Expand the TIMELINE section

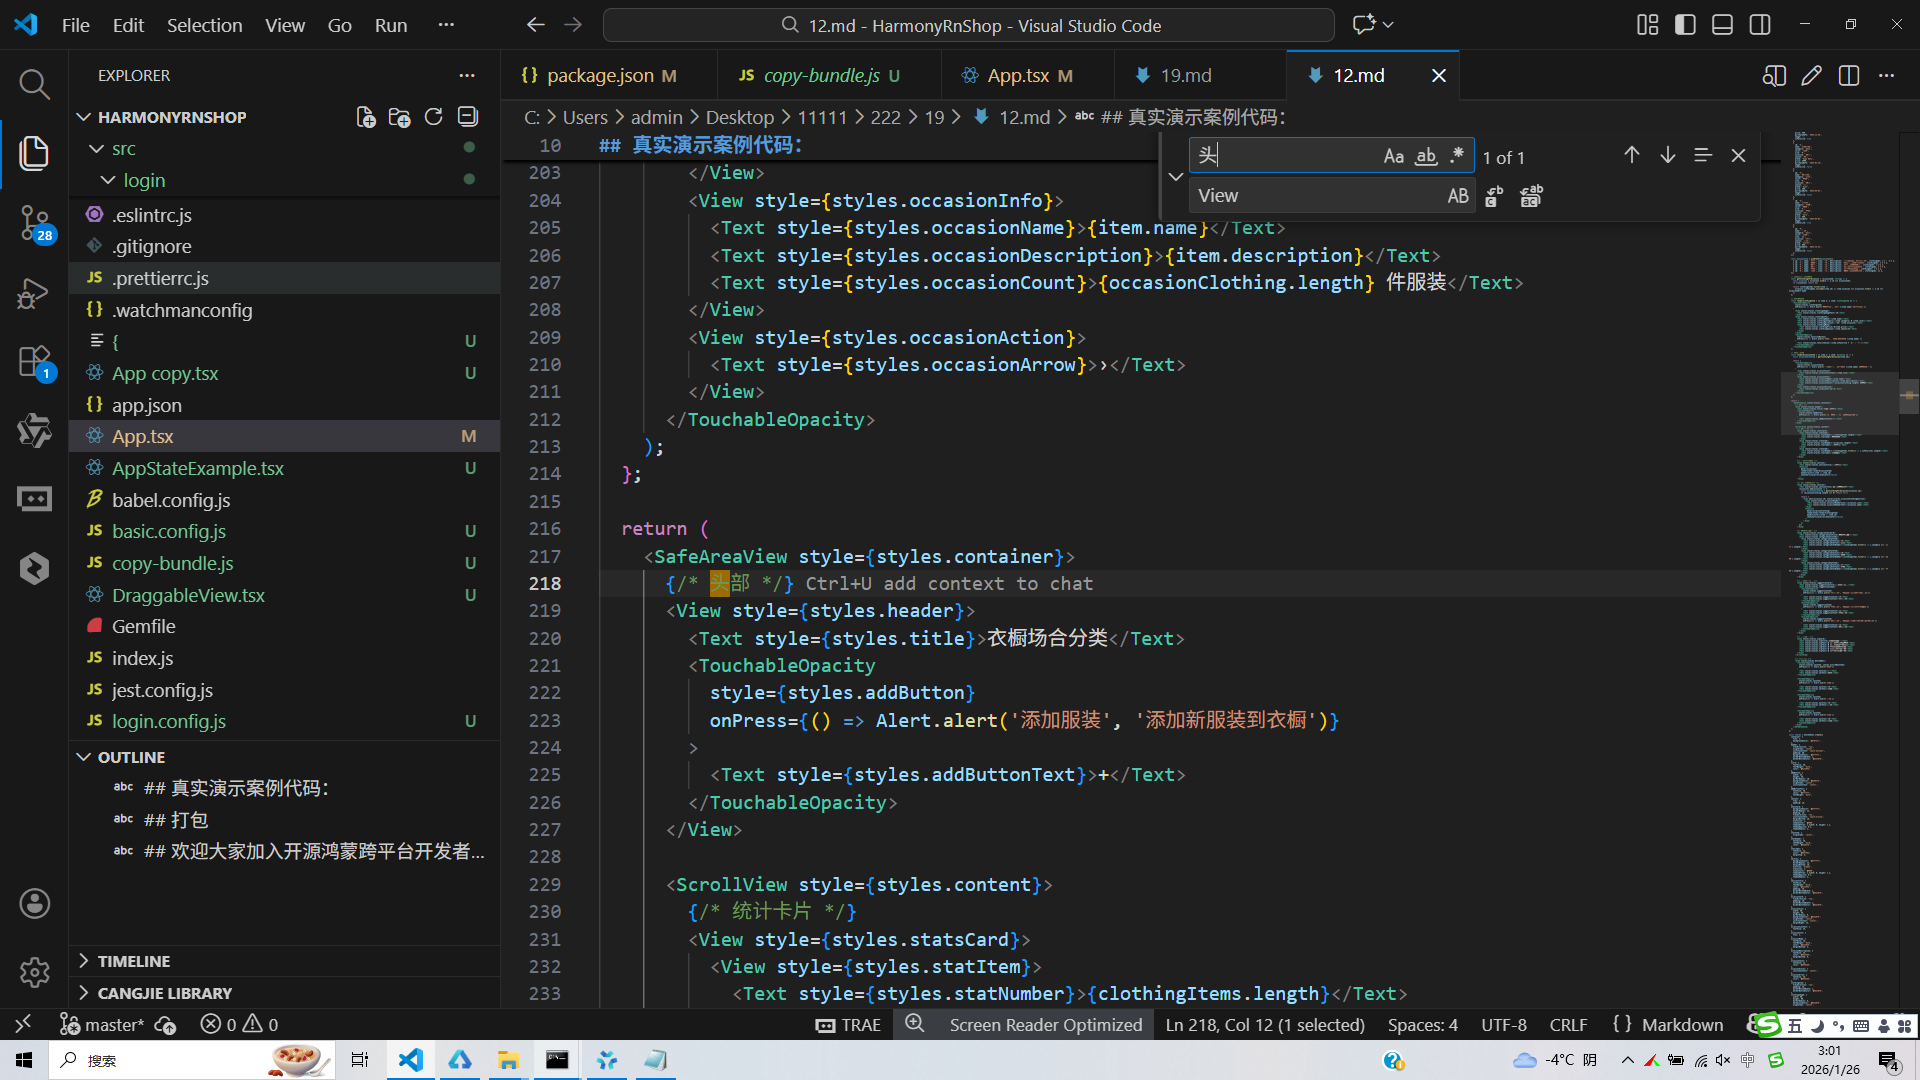tap(134, 961)
